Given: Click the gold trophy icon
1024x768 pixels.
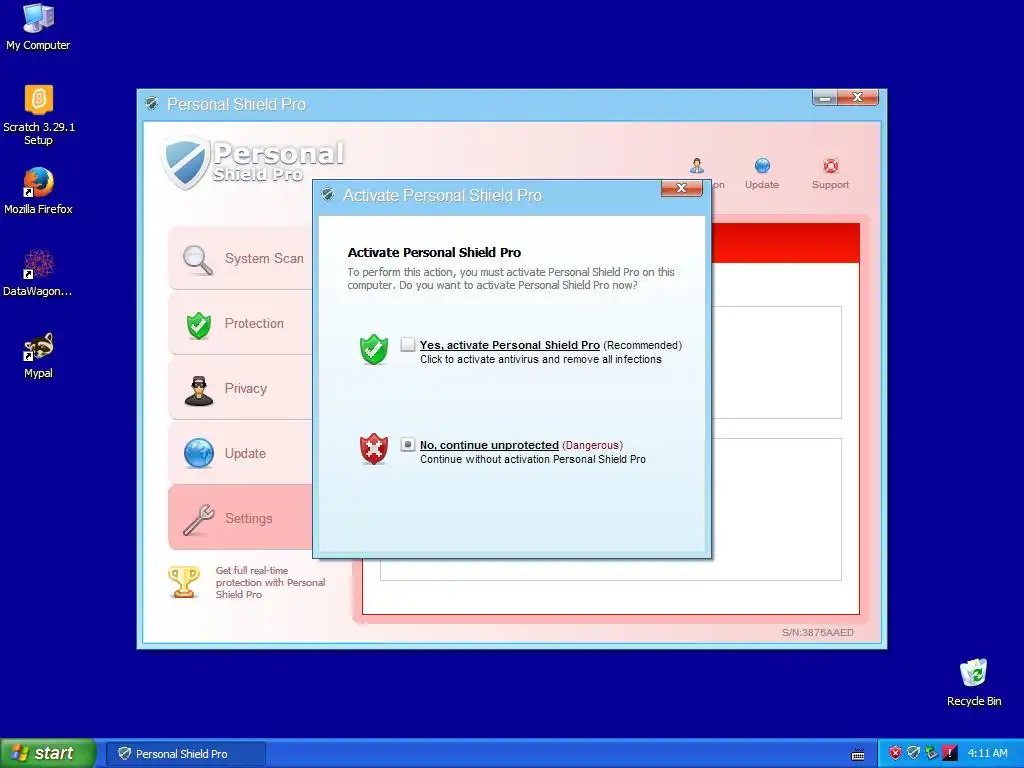Looking at the screenshot, I should click(x=184, y=582).
